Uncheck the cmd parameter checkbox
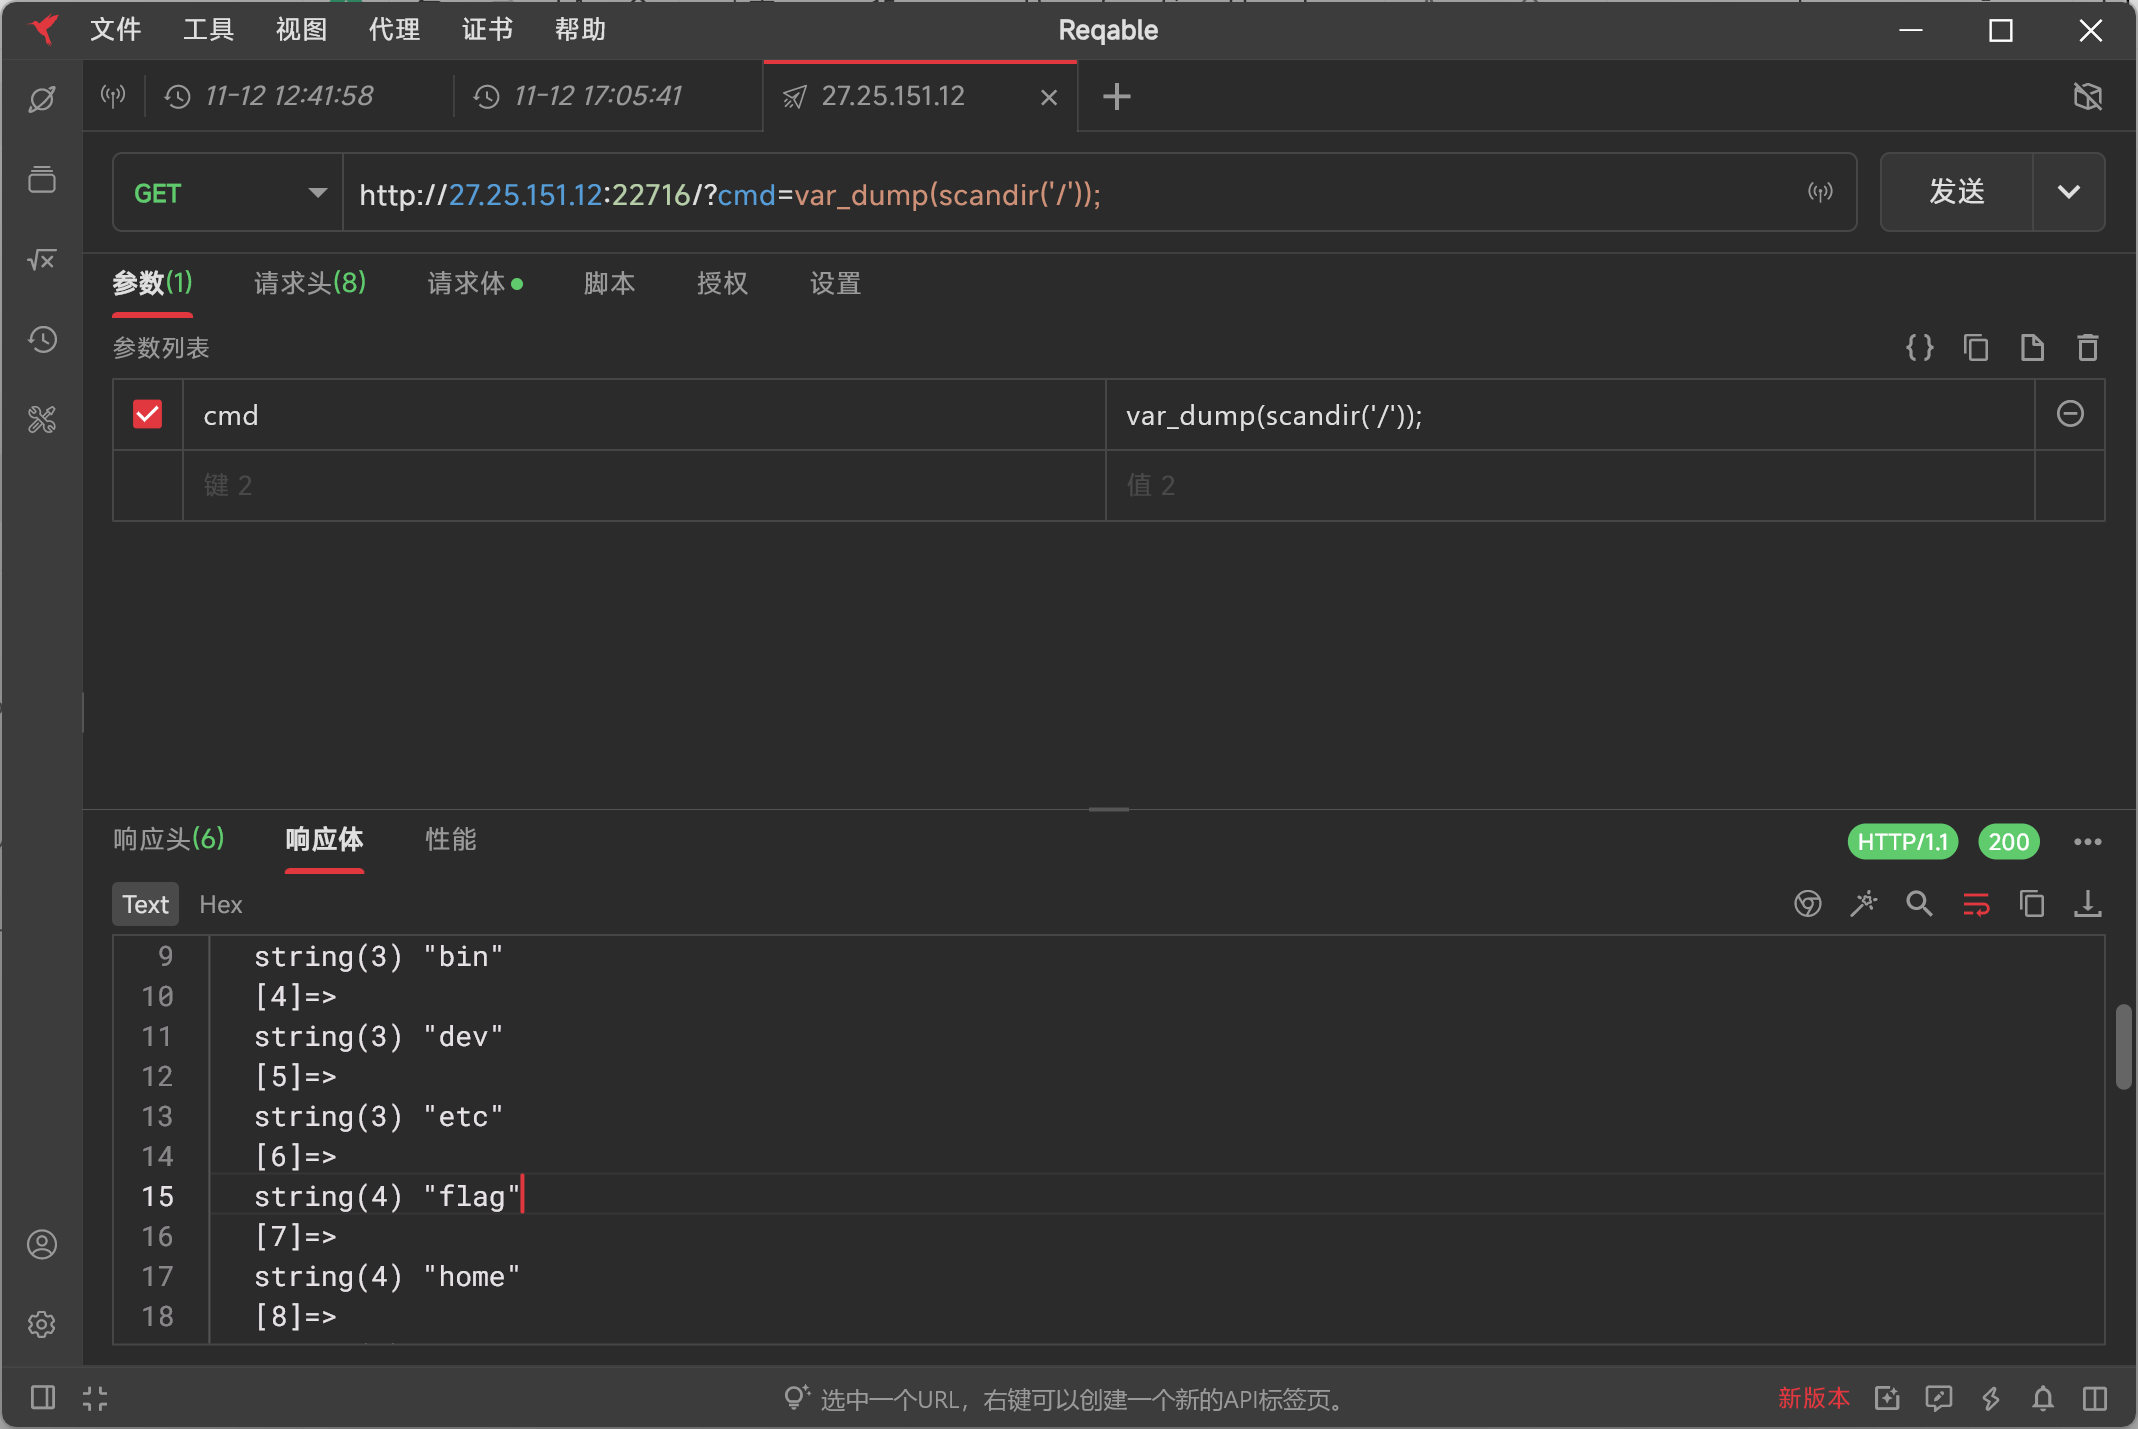This screenshot has width=2138, height=1429. point(148,414)
